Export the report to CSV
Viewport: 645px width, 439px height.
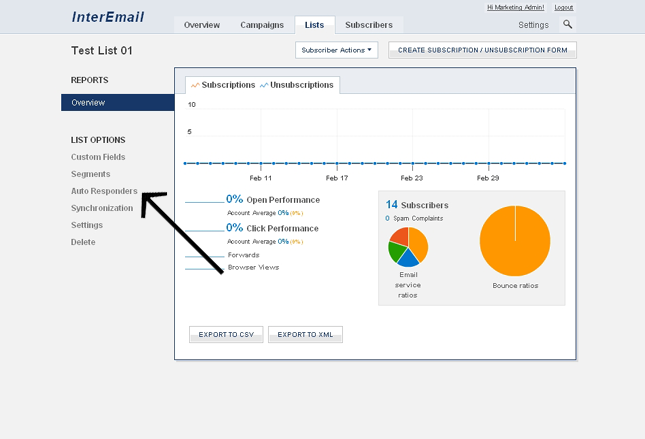226,335
